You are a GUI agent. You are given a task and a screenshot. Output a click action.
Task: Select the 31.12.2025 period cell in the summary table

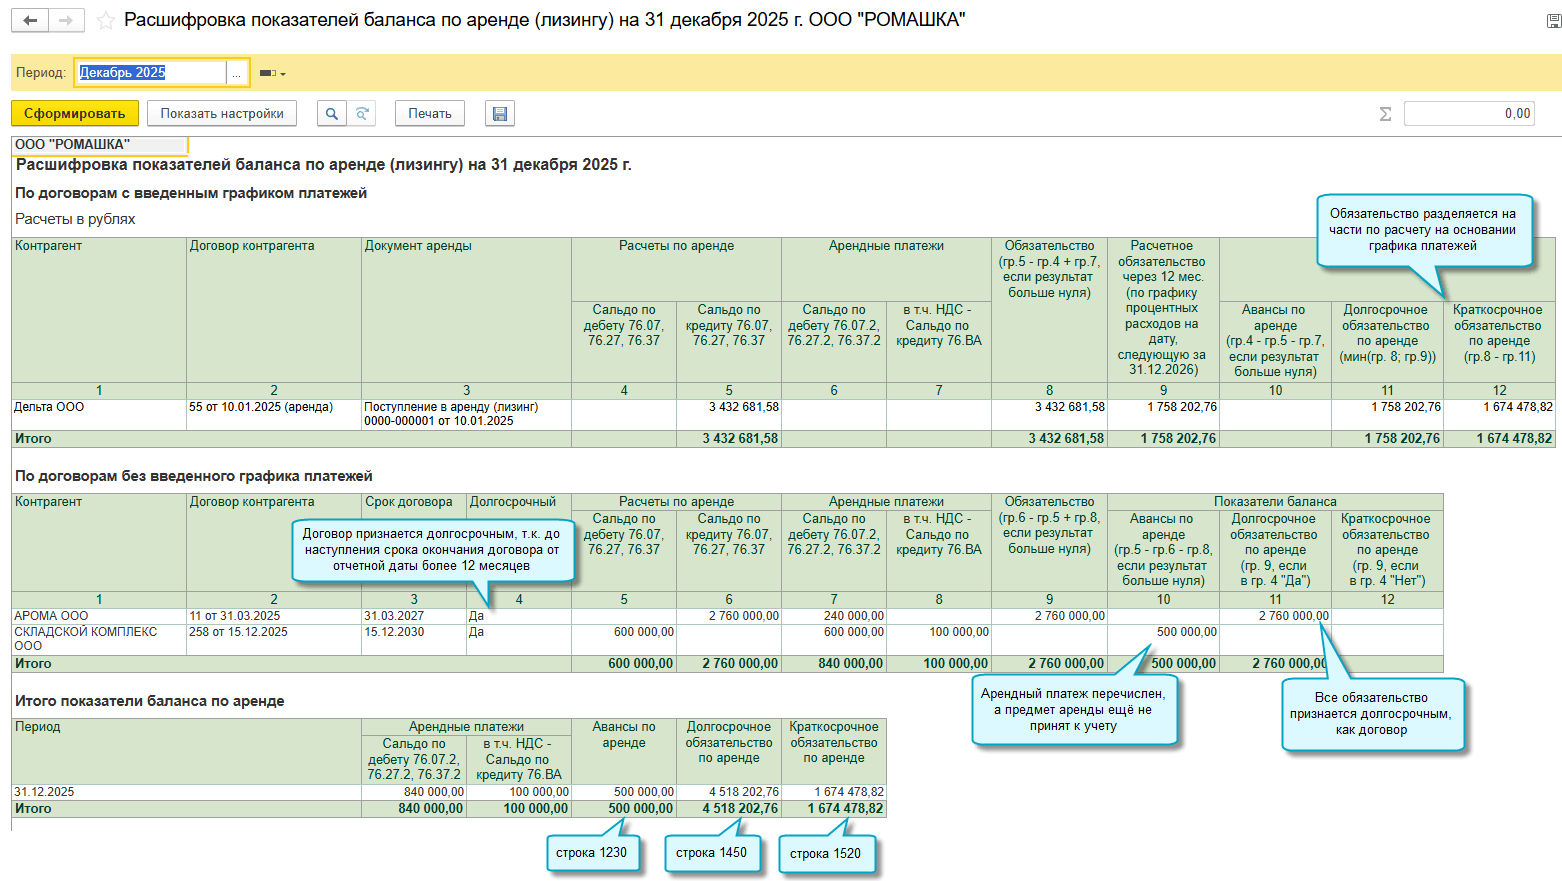186,792
